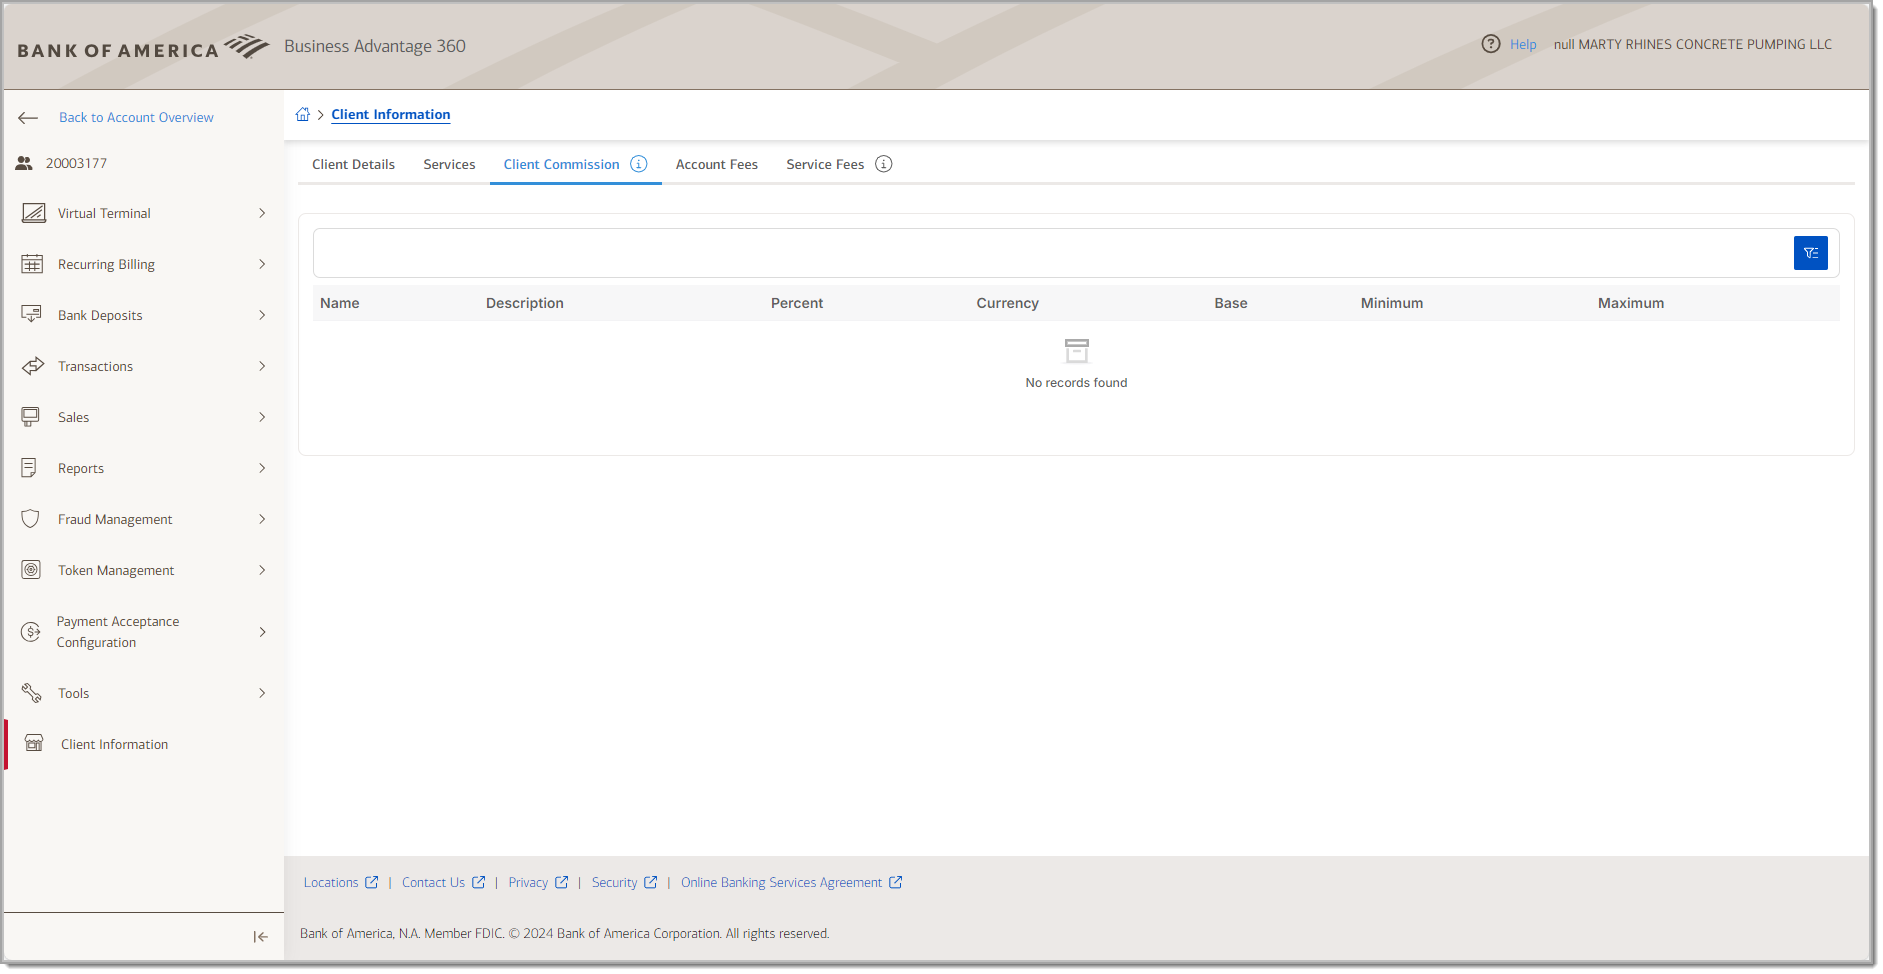1883x974 pixels.
Task: Expand the Tools menu chevron
Action: [261, 693]
